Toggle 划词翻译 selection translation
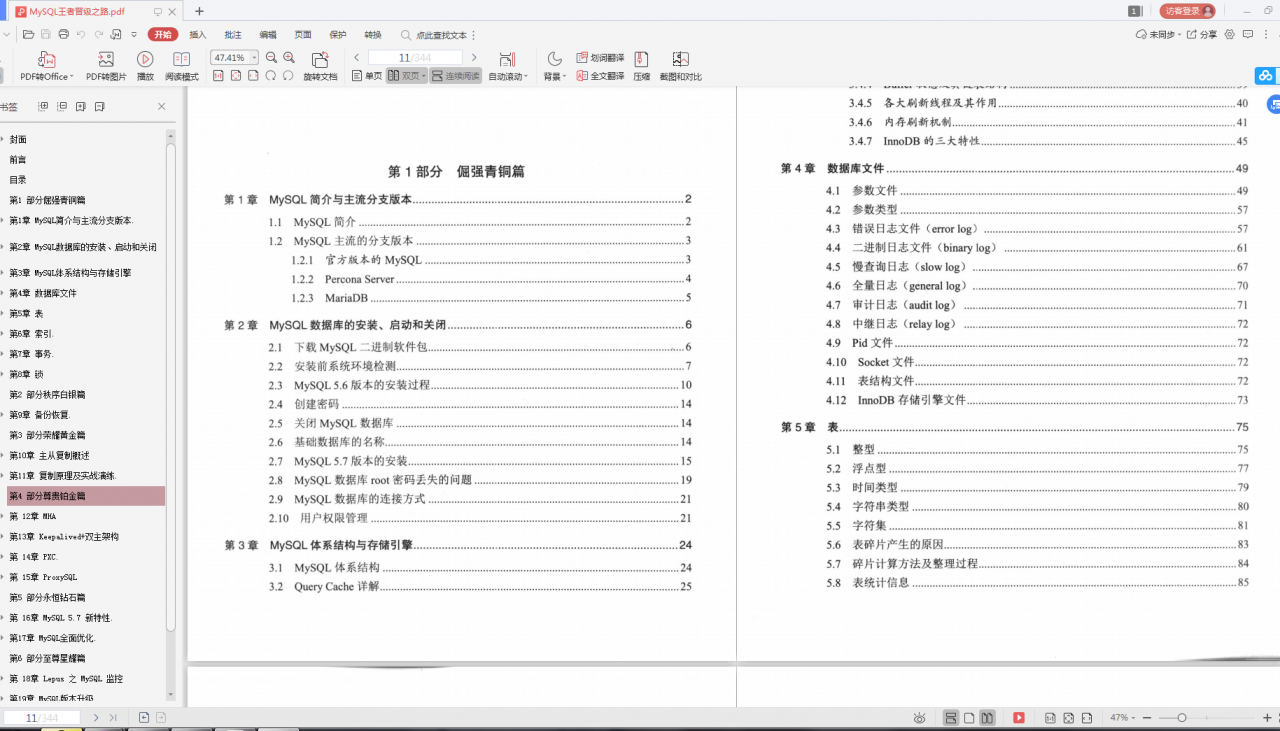The height and width of the screenshot is (731, 1280). [x=600, y=58]
